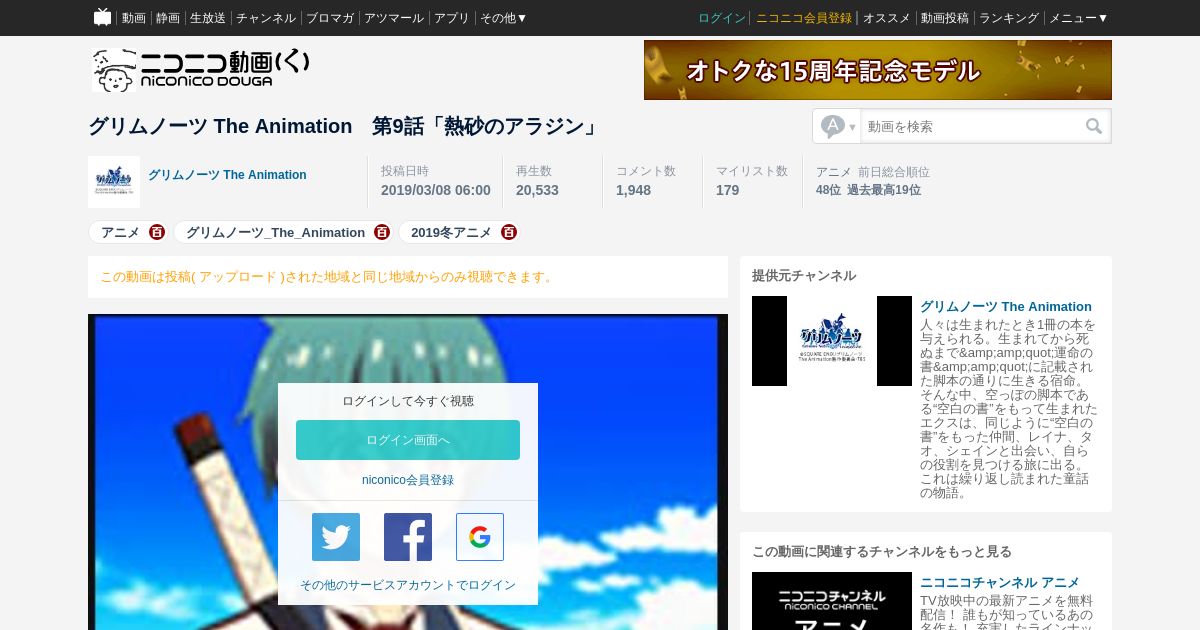Click グリムノーツ The Animation uploader name link
Screen dimensions: 1200x630
tap(227, 175)
